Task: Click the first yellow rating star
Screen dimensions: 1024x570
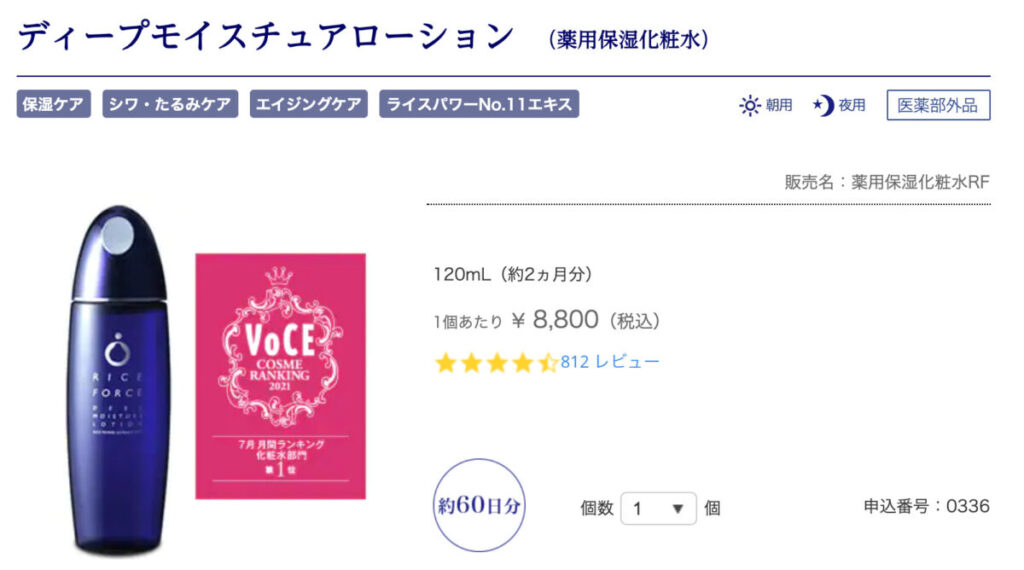Action: click(445, 363)
